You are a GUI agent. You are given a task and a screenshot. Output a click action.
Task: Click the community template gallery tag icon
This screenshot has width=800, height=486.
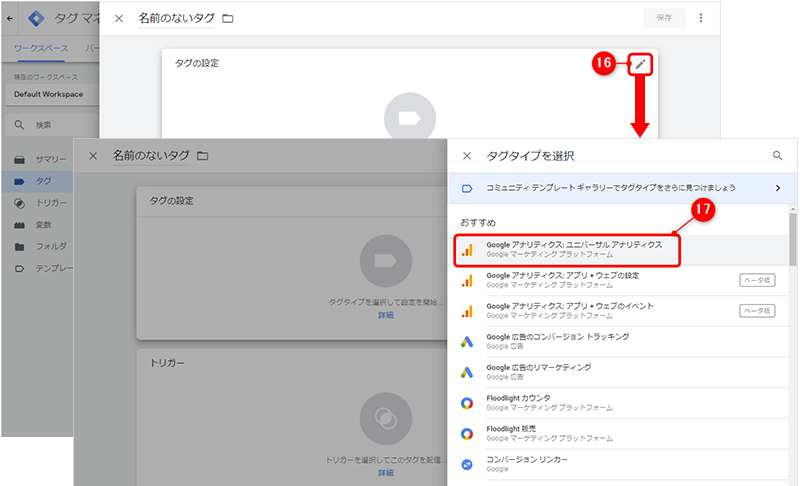click(x=467, y=189)
